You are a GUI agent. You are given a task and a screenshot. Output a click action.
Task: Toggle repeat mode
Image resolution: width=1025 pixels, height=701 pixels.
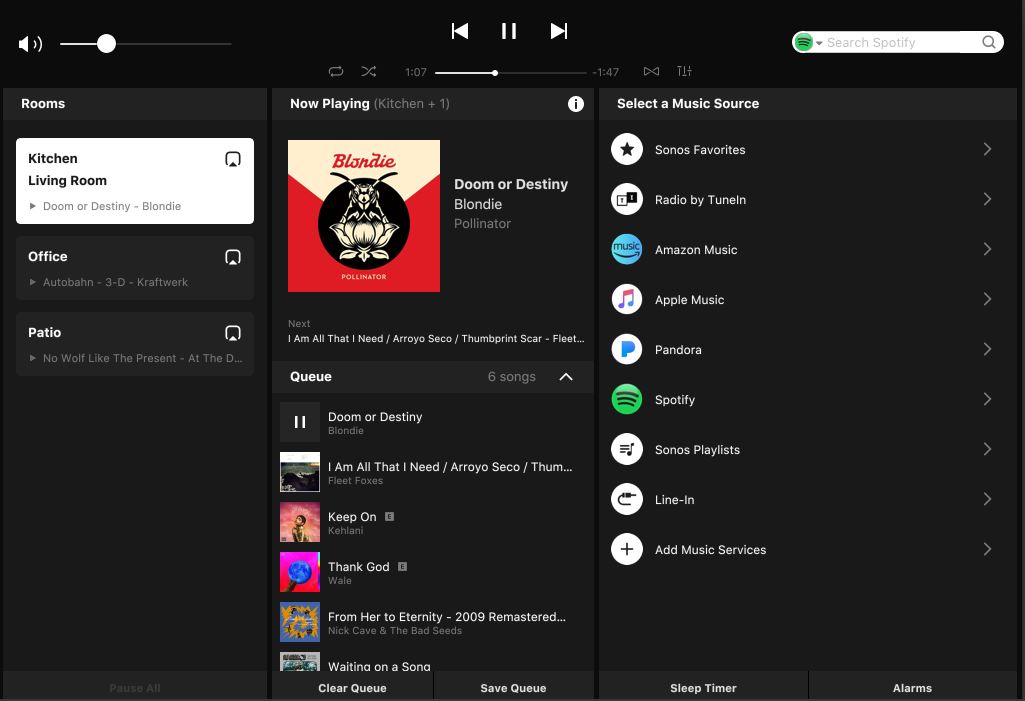(x=336, y=71)
